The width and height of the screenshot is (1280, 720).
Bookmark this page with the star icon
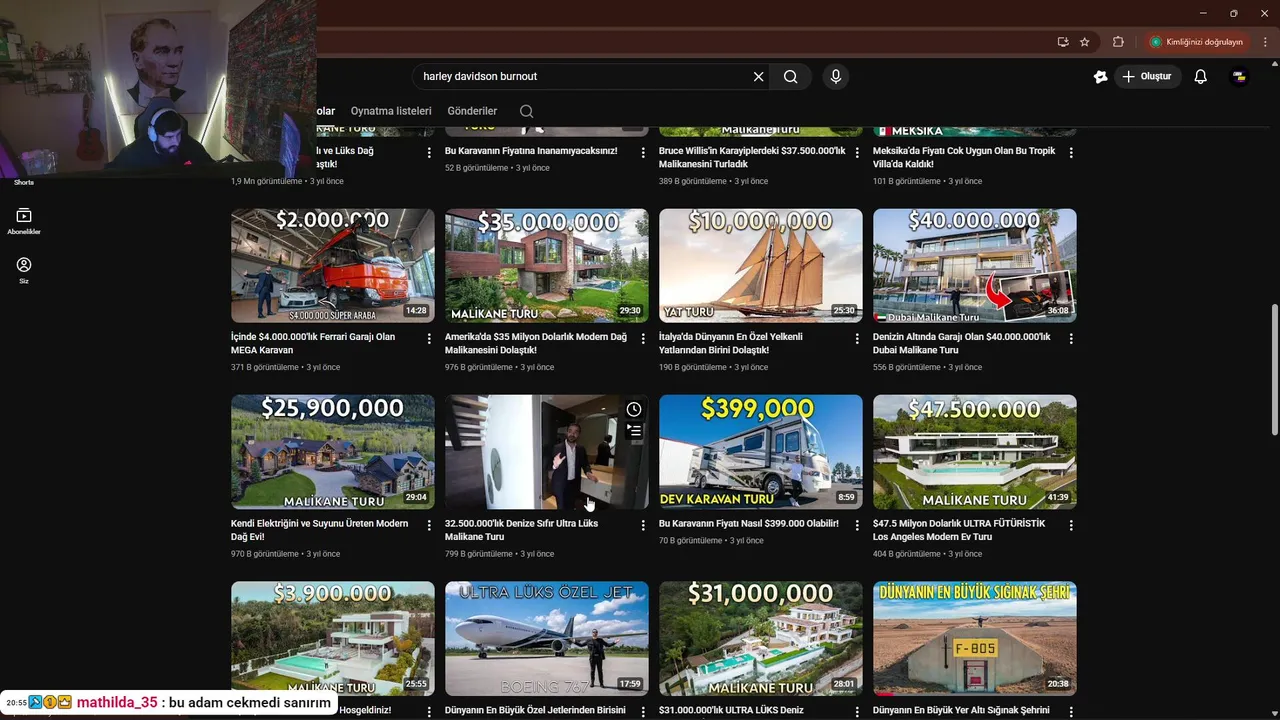point(1085,42)
